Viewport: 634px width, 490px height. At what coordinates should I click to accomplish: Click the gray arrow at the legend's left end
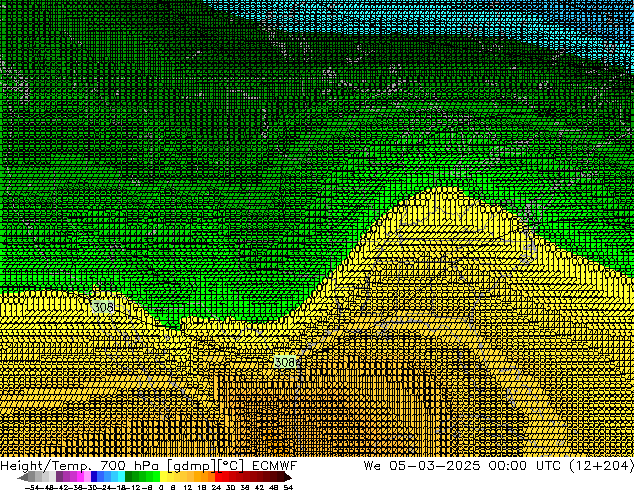tap(23, 477)
